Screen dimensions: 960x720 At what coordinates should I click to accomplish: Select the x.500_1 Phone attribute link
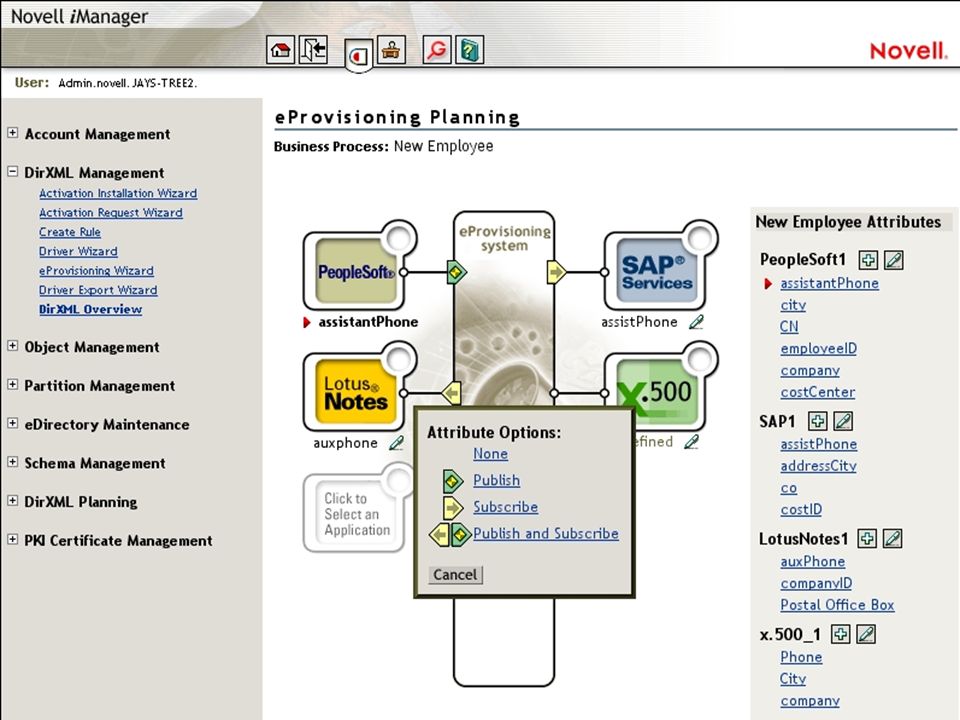coord(801,657)
